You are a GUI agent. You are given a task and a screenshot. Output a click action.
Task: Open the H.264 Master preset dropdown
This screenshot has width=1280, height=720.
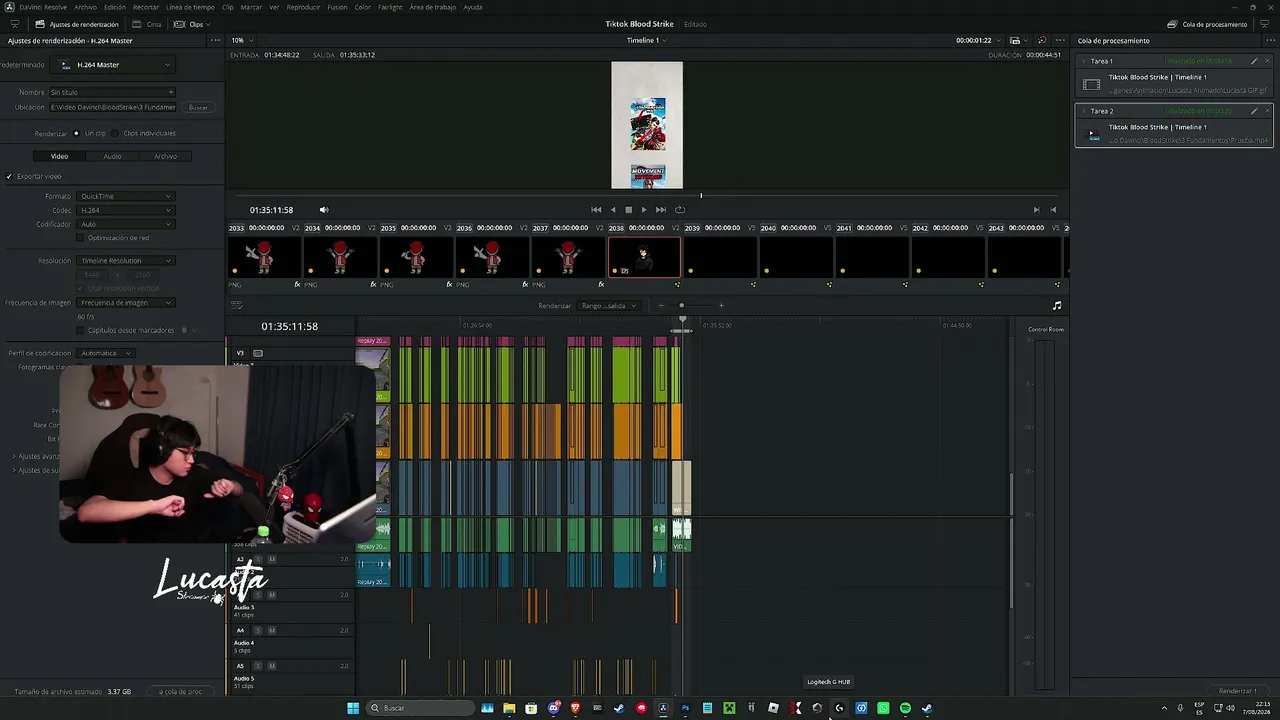tap(113, 65)
